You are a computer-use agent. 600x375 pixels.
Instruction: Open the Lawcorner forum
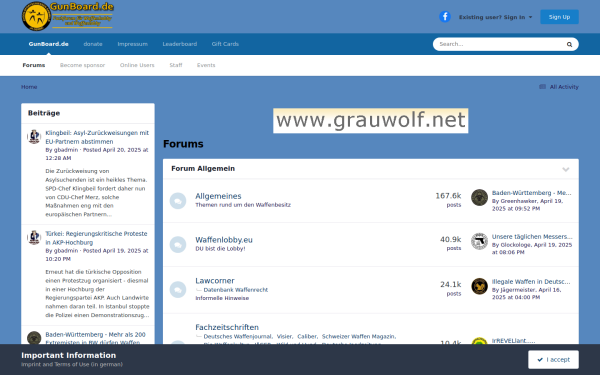click(x=215, y=280)
